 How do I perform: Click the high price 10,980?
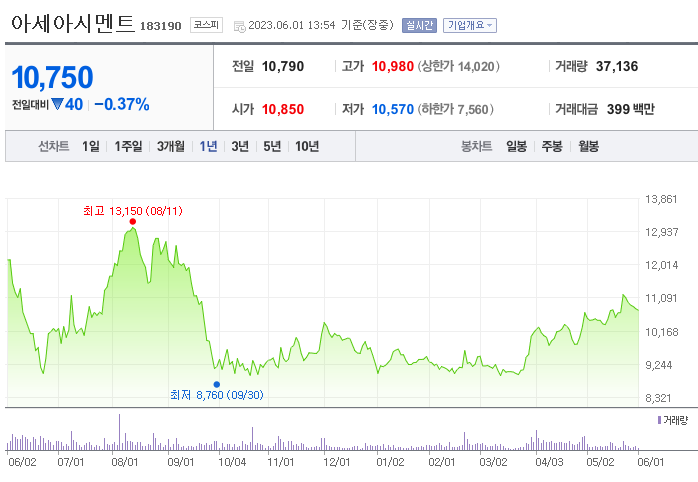tap(393, 66)
